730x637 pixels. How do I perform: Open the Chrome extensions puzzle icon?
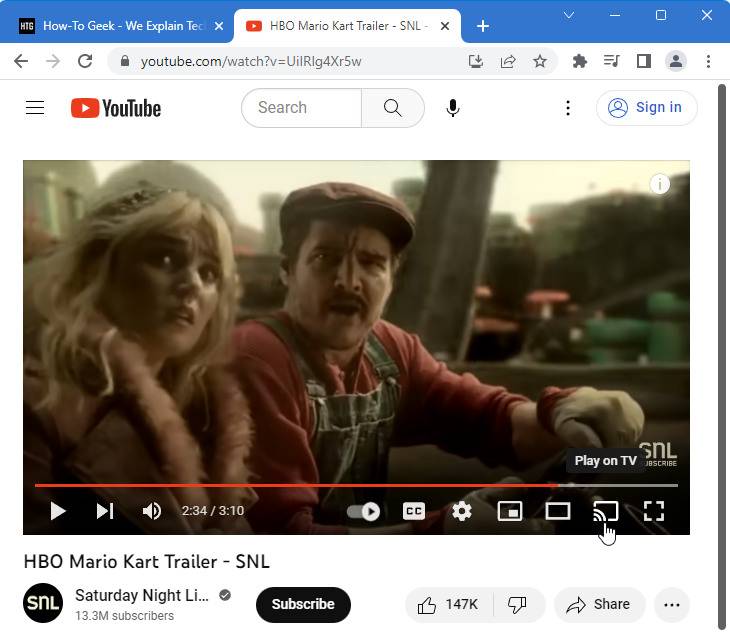(x=579, y=61)
